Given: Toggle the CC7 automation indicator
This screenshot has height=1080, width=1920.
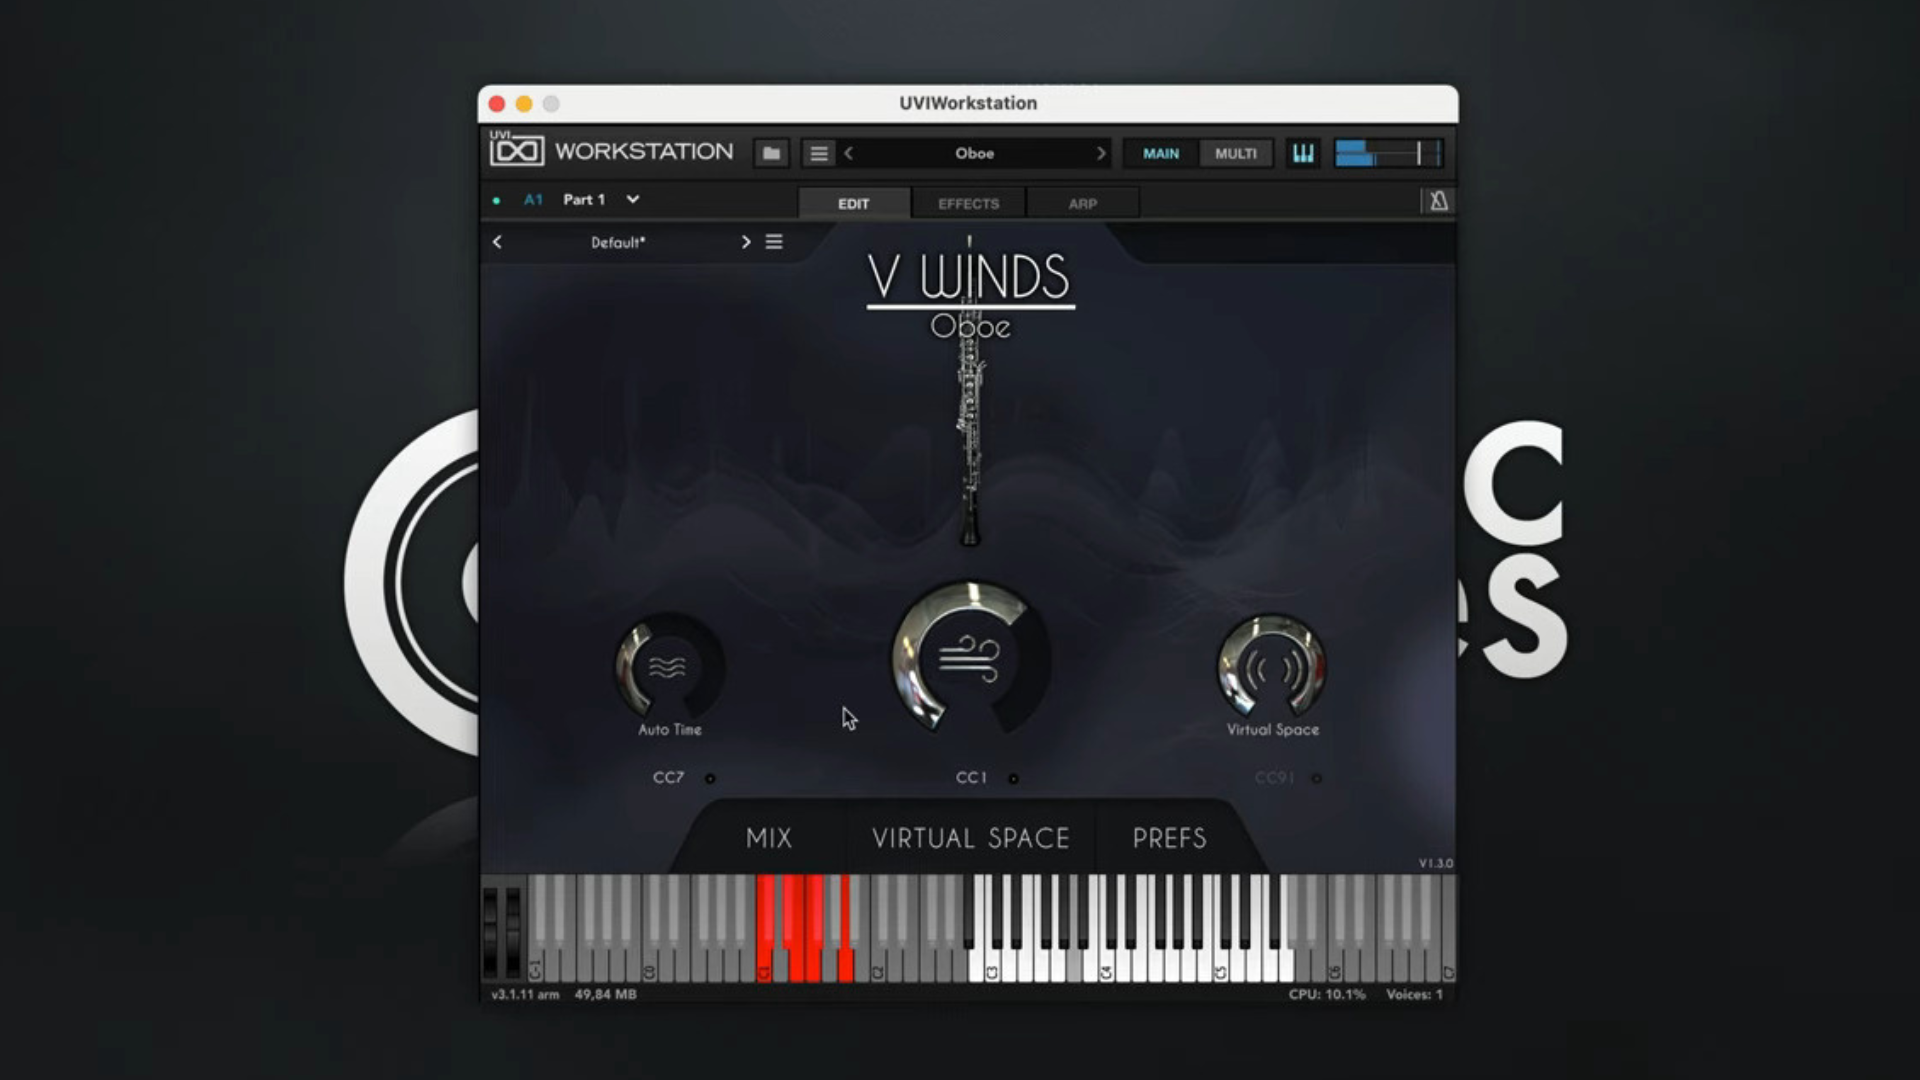Looking at the screenshot, I should [711, 778].
